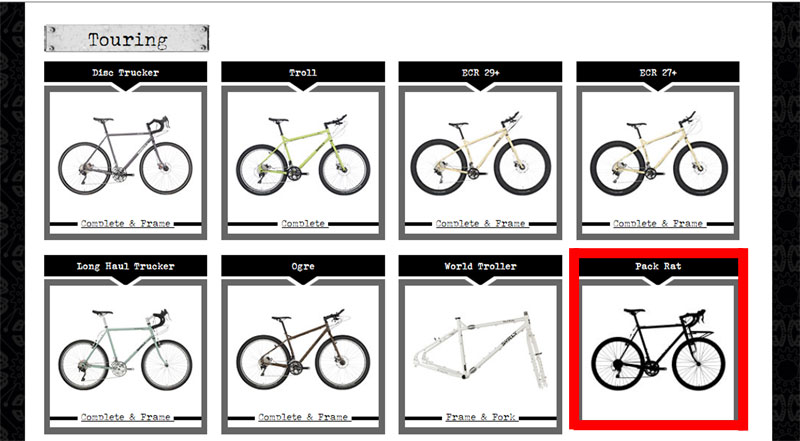Select the World Troller header label
Image resolution: width=800 pixels, height=441 pixels.
pos(481,266)
